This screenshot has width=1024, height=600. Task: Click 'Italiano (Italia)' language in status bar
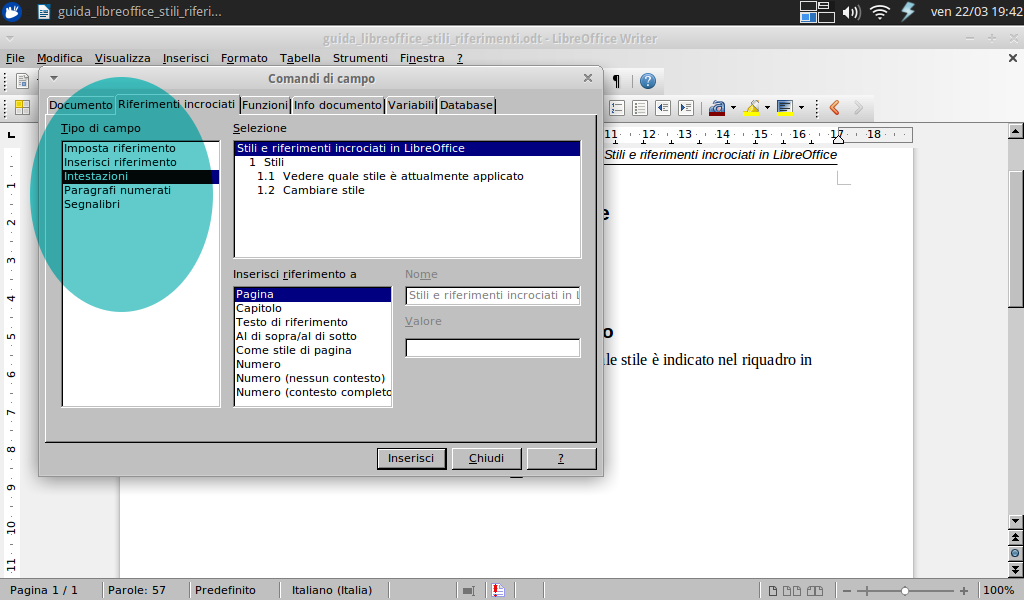332,590
